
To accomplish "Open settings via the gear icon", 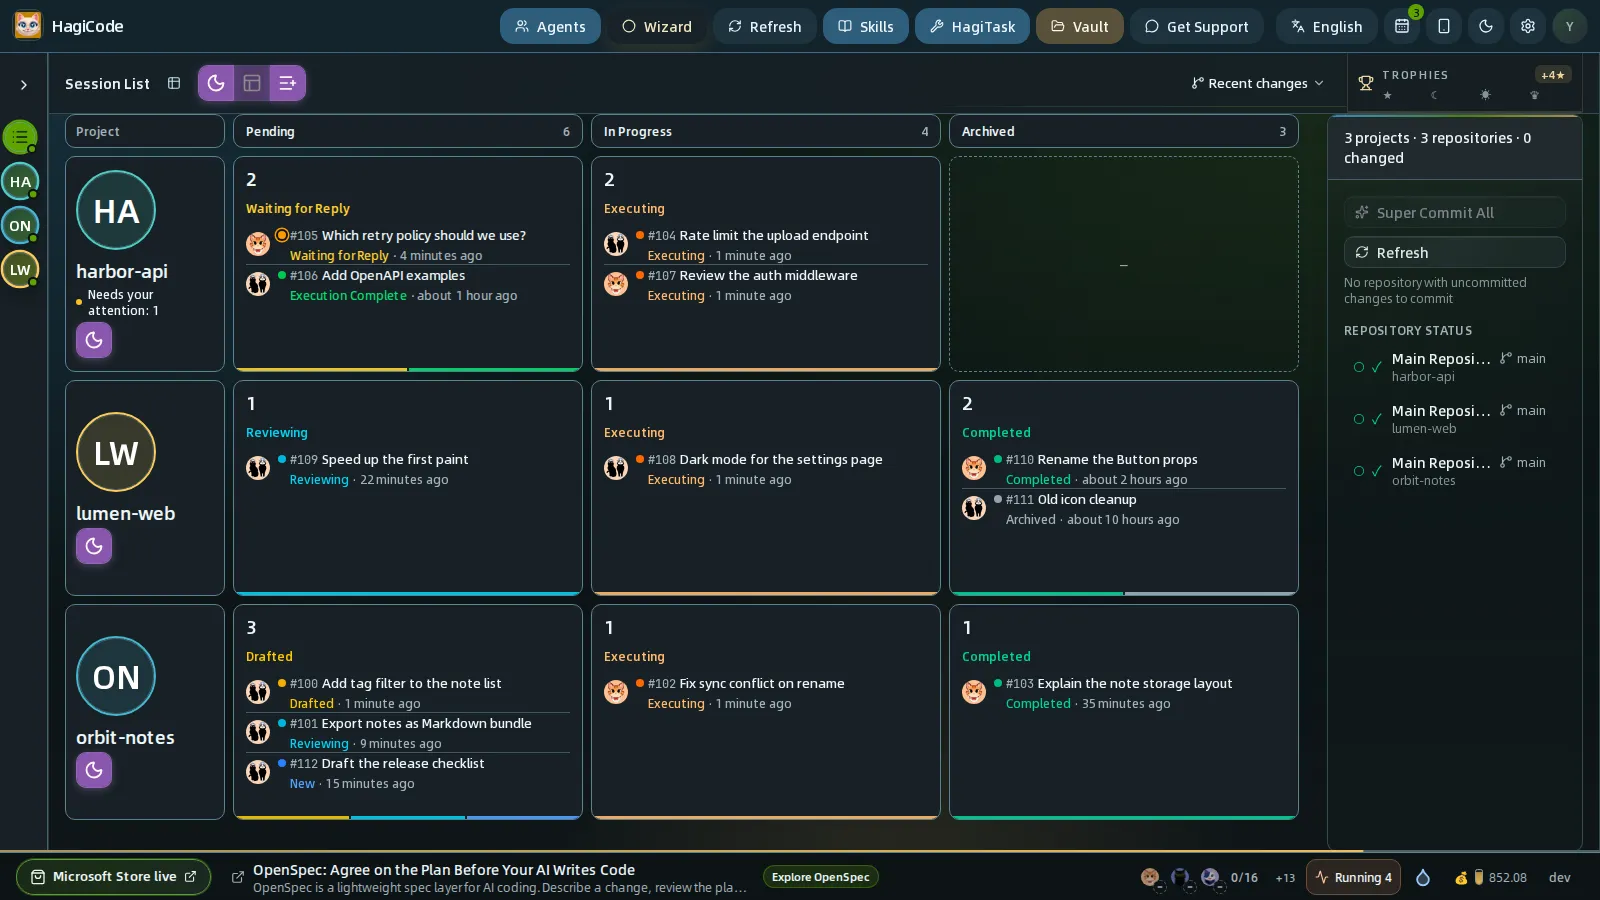I will click(x=1528, y=26).
